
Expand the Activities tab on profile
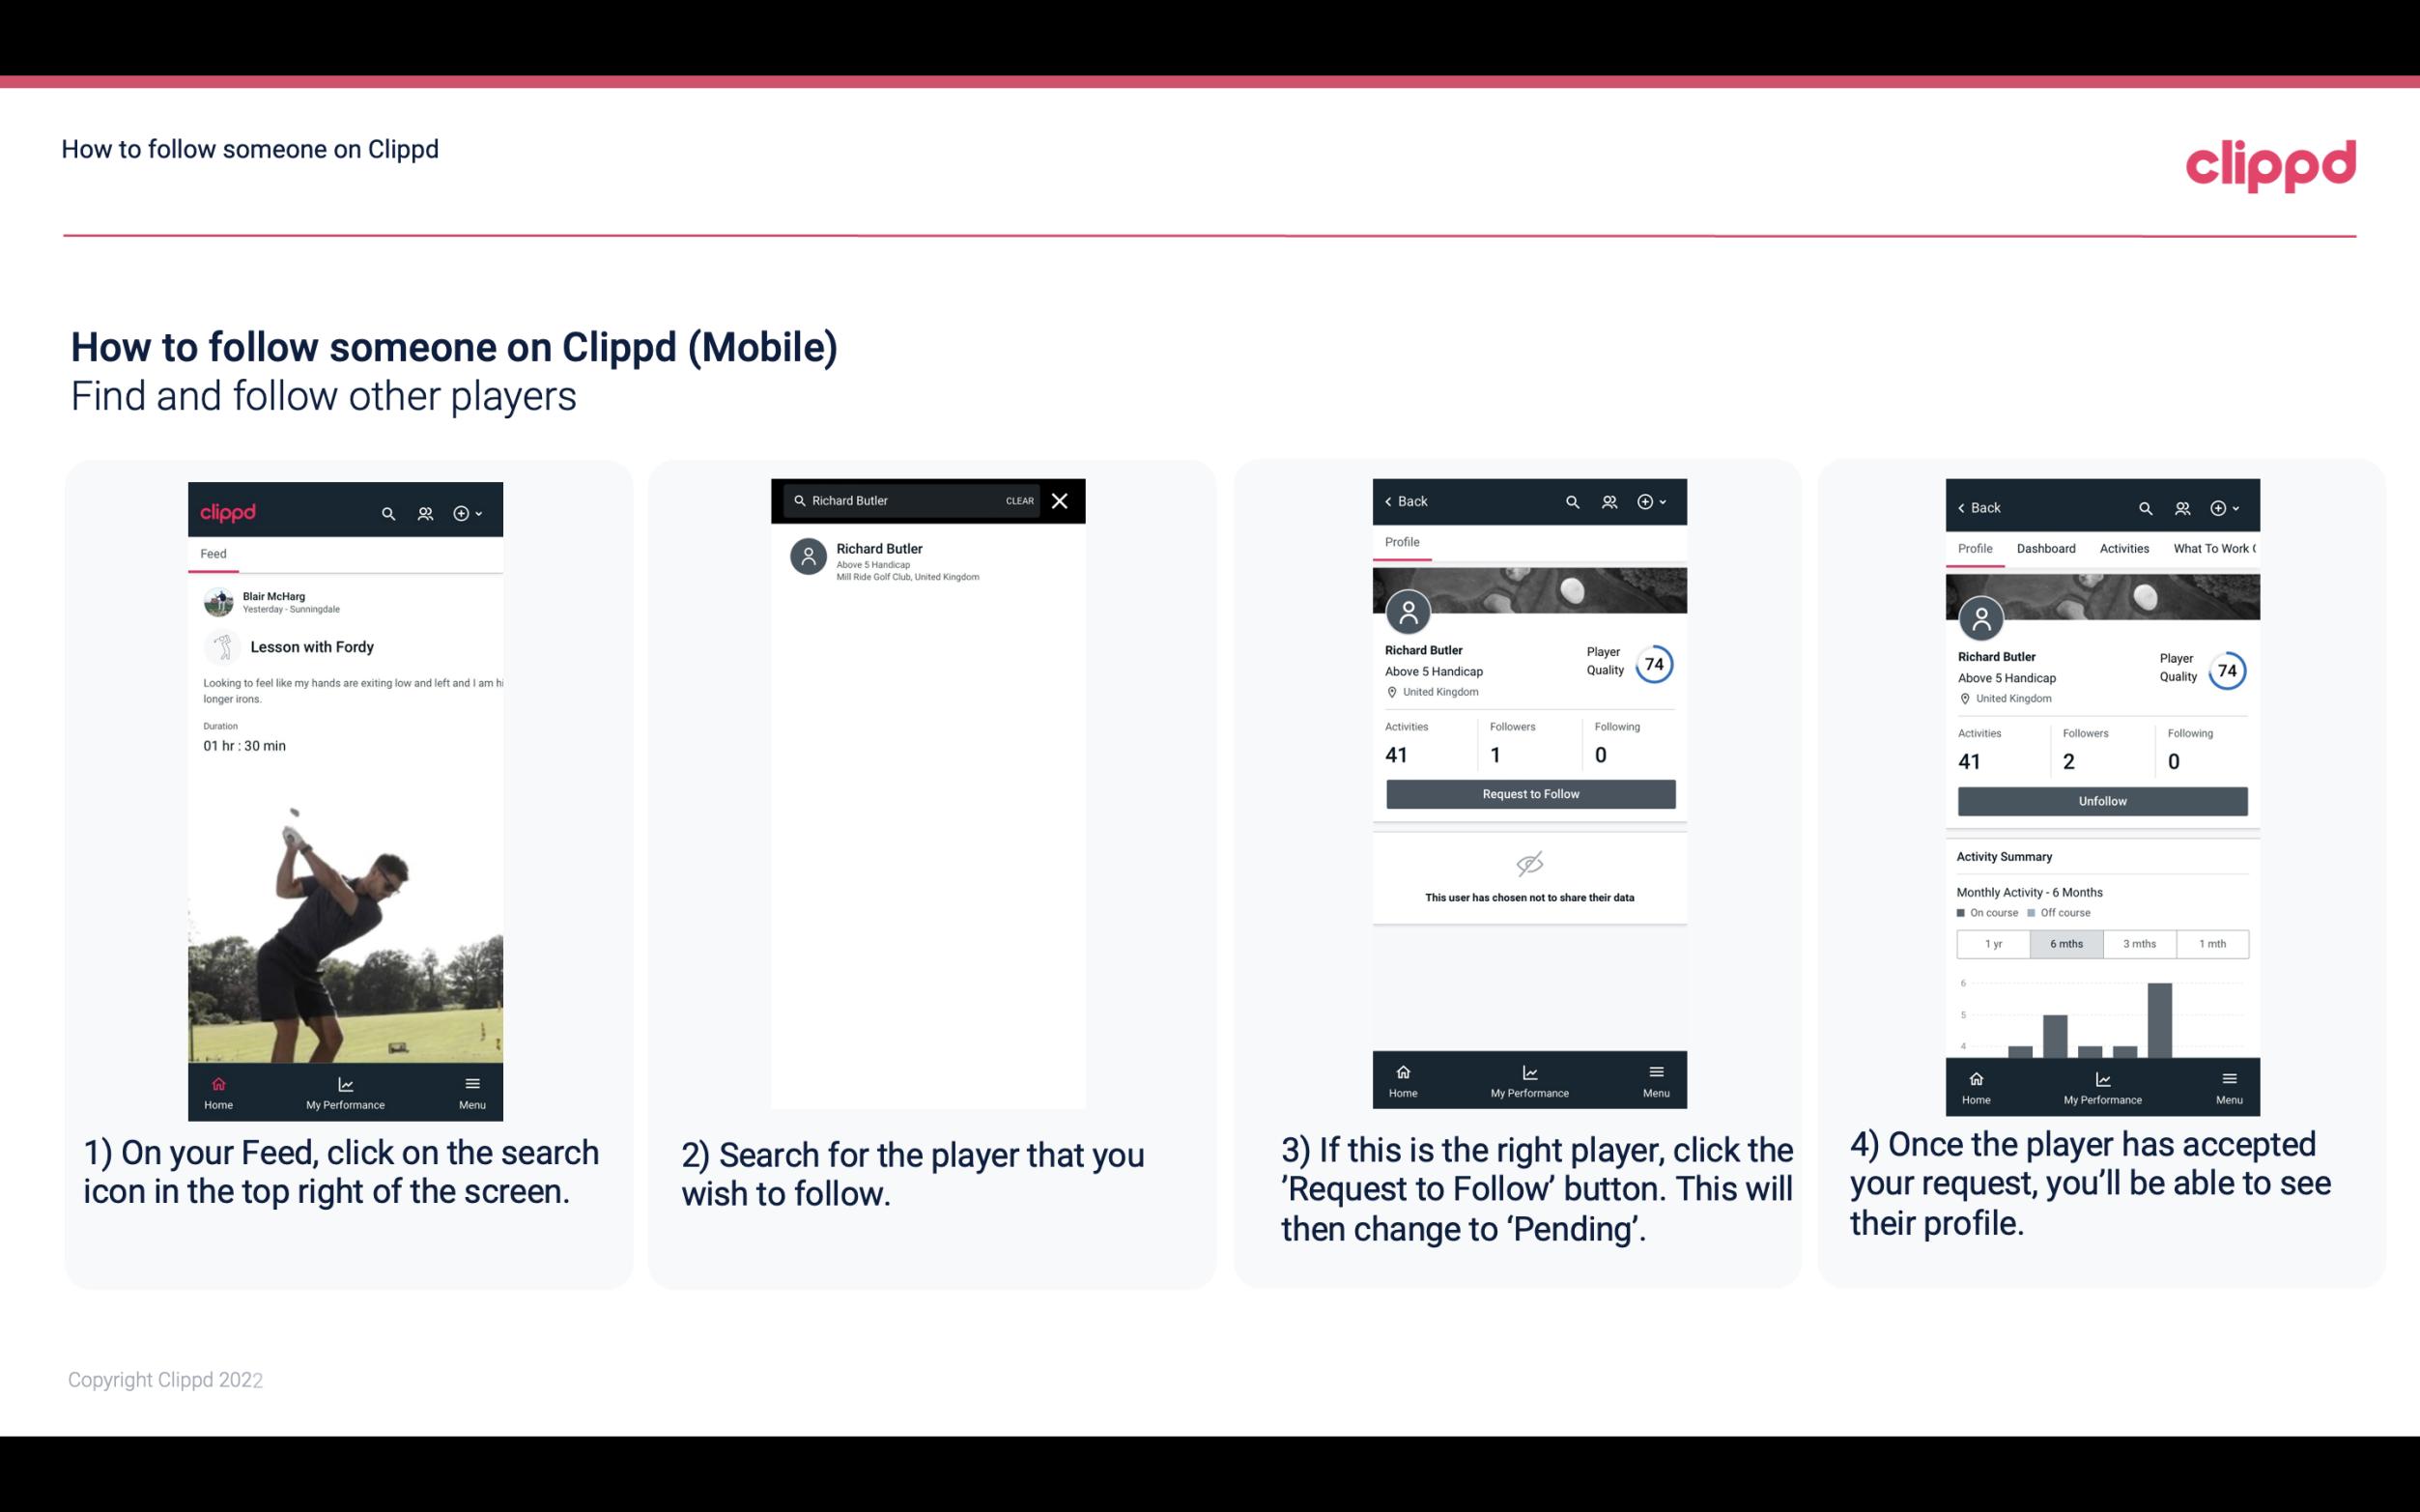click(x=2125, y=547)
